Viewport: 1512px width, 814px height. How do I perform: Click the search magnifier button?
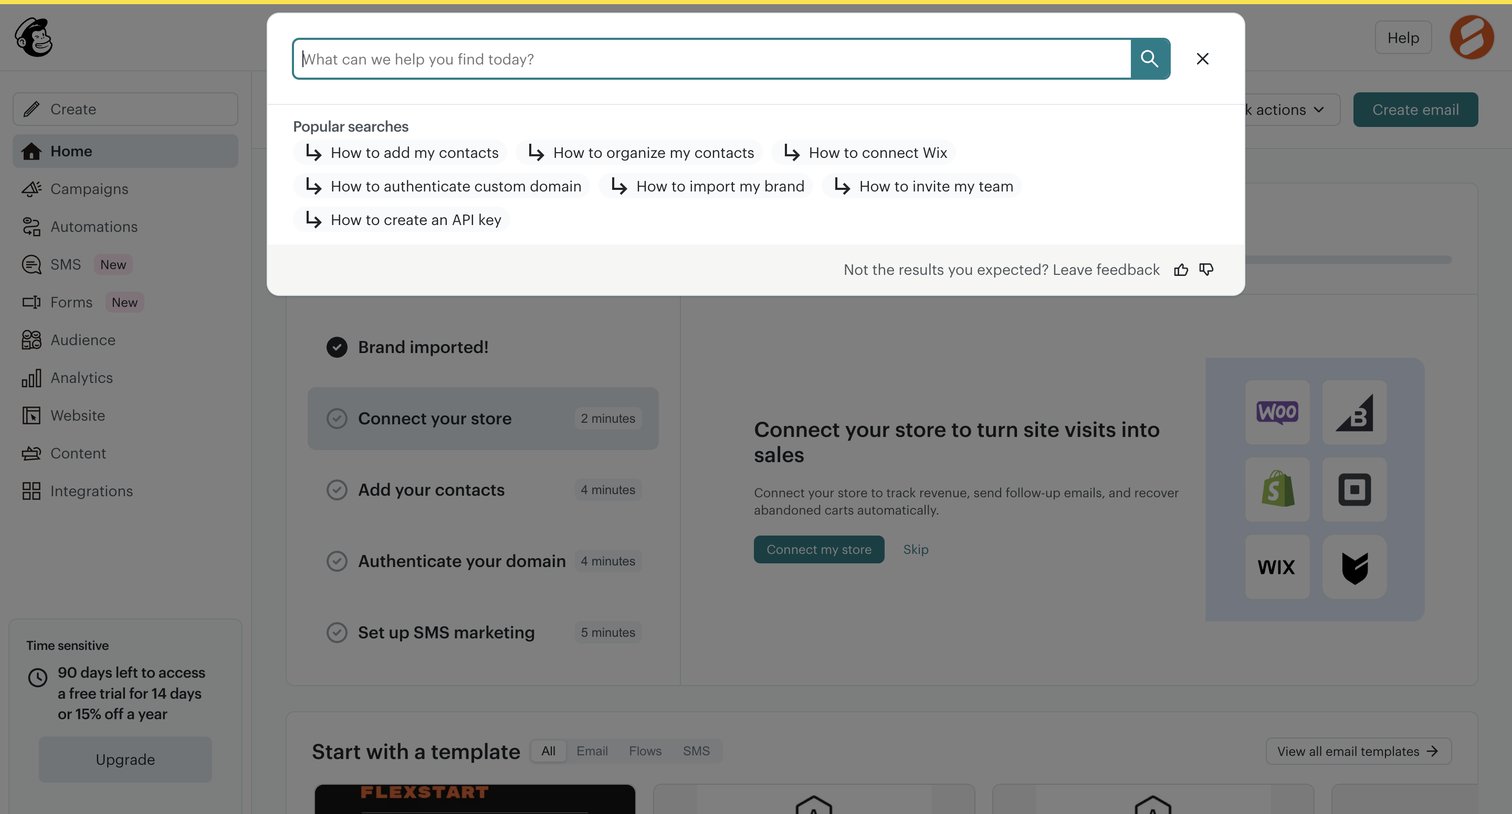(1150, 59)
